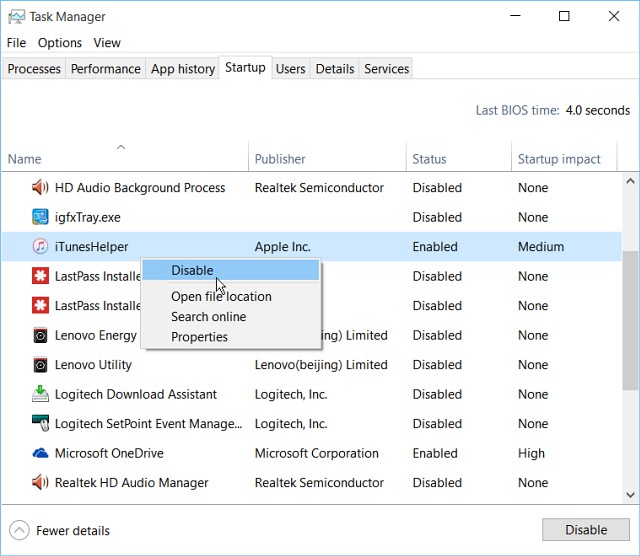Minimize the Task Manager window
This screenshot has height=556, width=640.
pos(516,16)
